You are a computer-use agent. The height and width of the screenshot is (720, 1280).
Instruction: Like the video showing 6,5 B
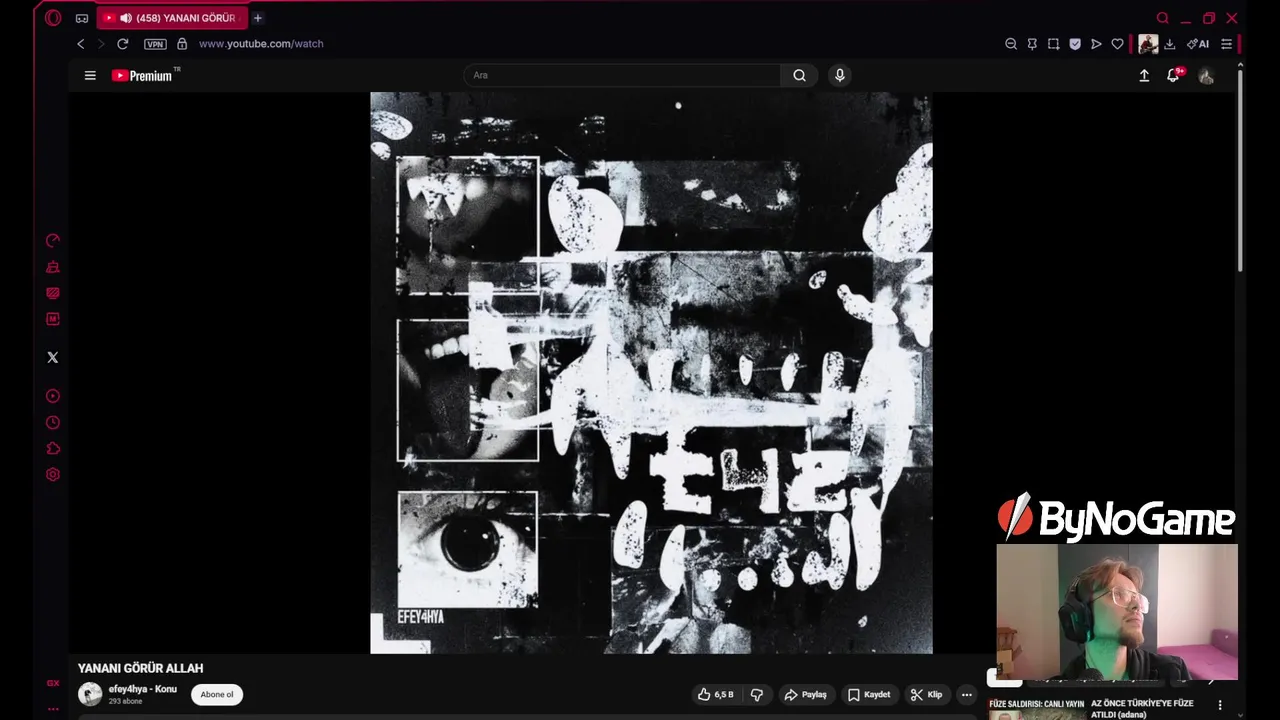click(x=716, y=695)
